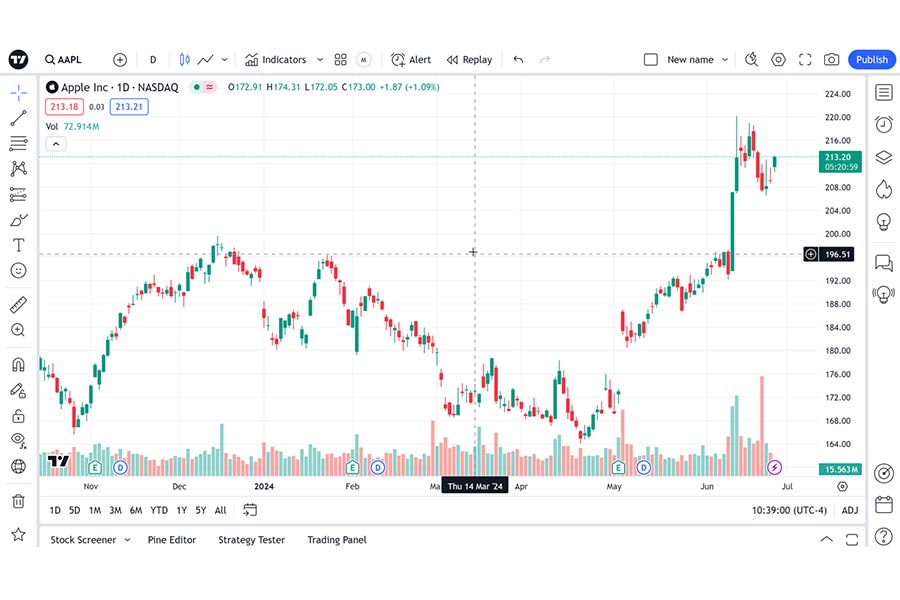Publish the chart idea
Screen dimensions: 900x600
point(871,60)
